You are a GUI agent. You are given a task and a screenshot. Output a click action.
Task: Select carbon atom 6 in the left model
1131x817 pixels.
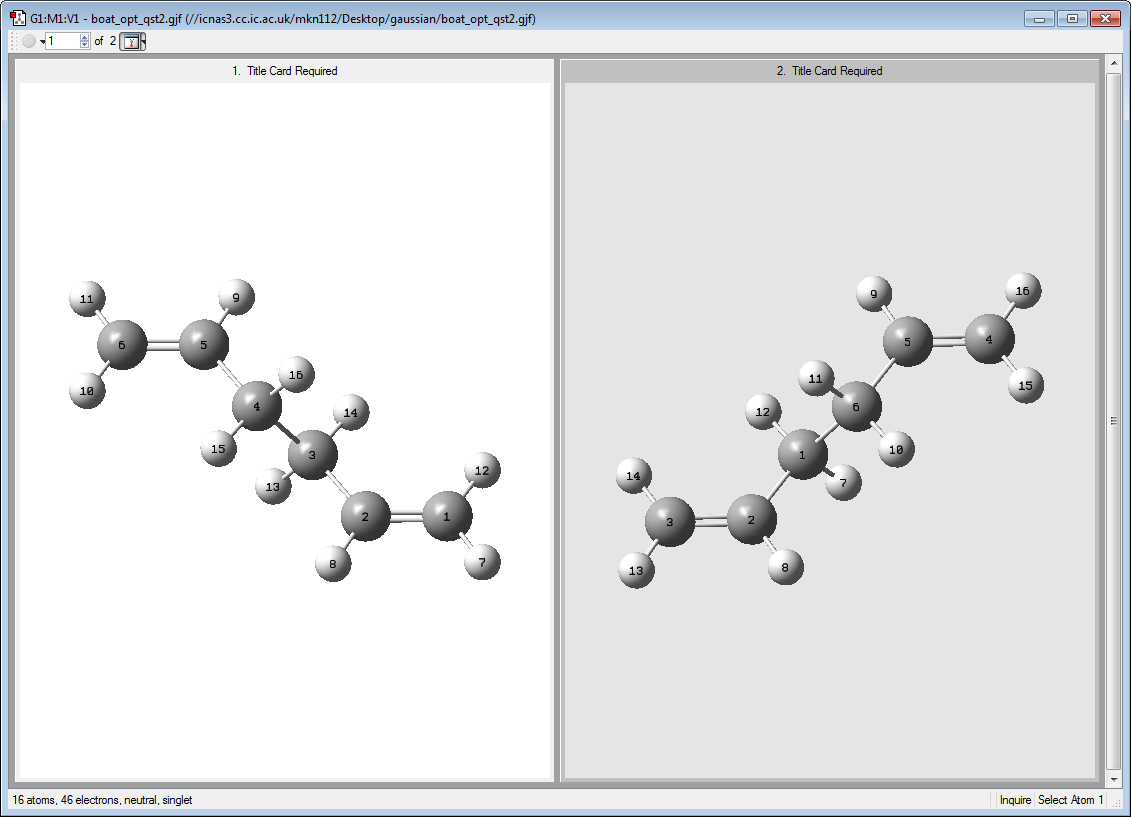pos(122,345)
